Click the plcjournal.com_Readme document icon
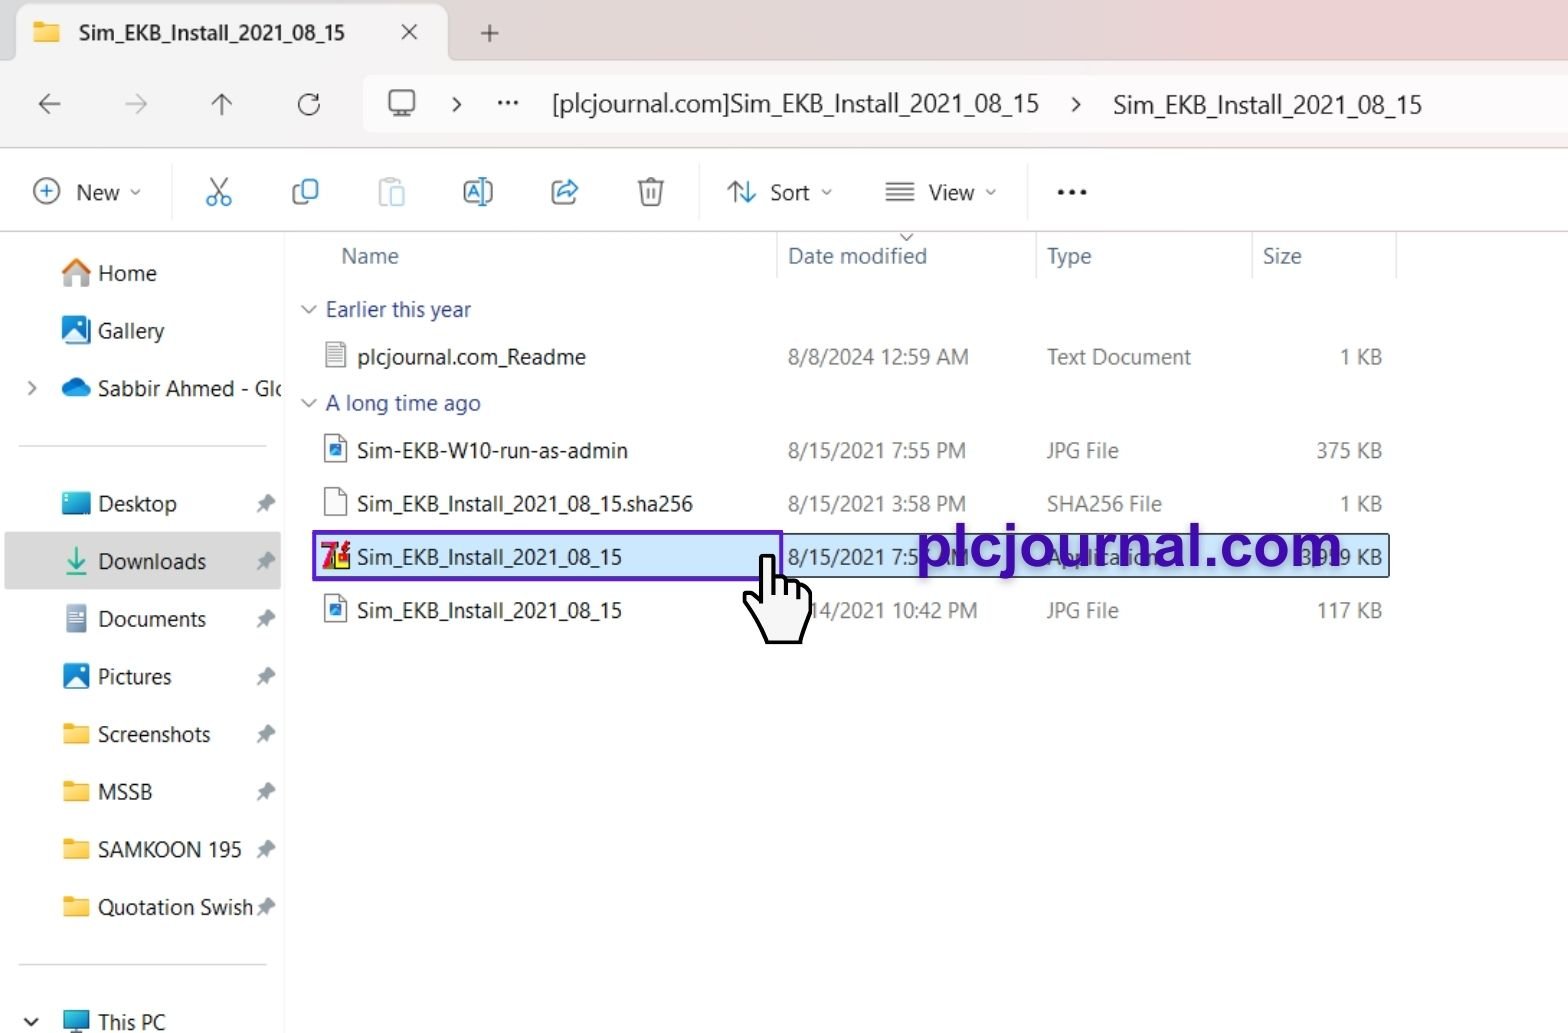This screenshot has height=1033, width=1568. click(x=336, y=355)
